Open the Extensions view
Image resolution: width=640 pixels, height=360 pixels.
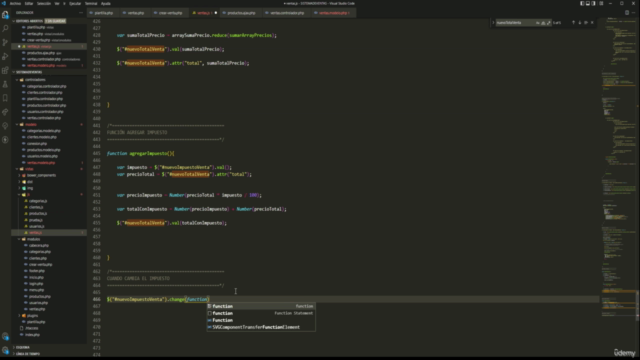click(5, 70)
